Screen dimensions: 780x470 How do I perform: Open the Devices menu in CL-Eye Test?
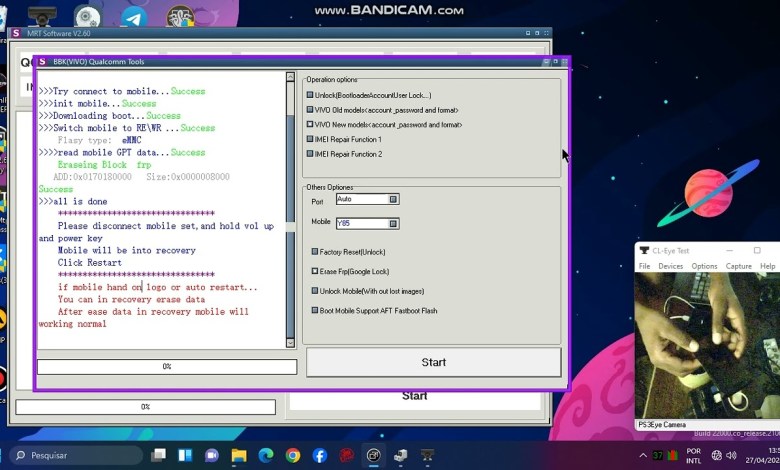[x=670, y=266]
